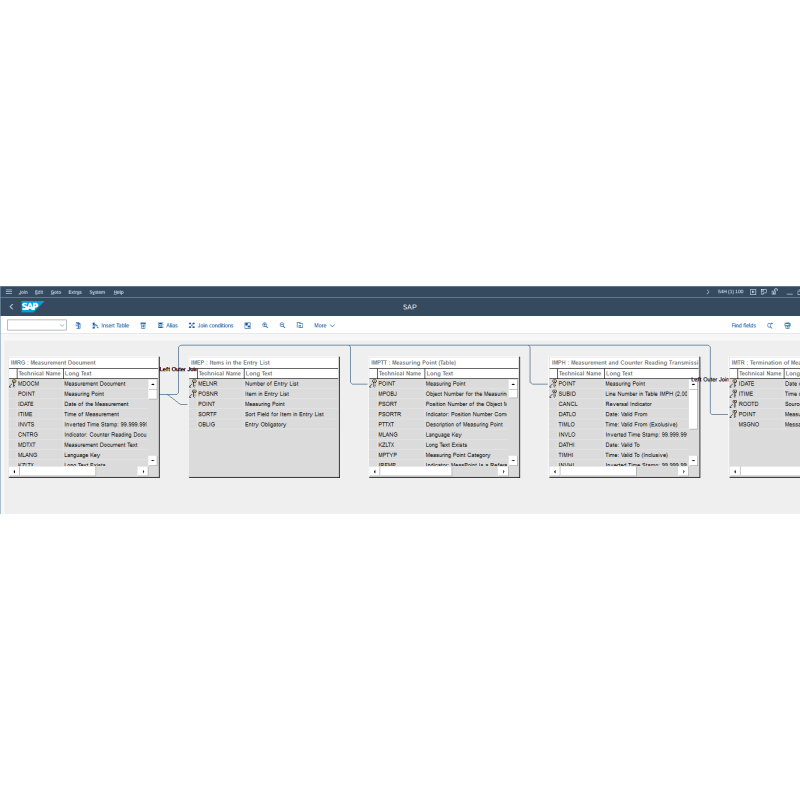Open the hamburger menu icon

pos(8,292)
